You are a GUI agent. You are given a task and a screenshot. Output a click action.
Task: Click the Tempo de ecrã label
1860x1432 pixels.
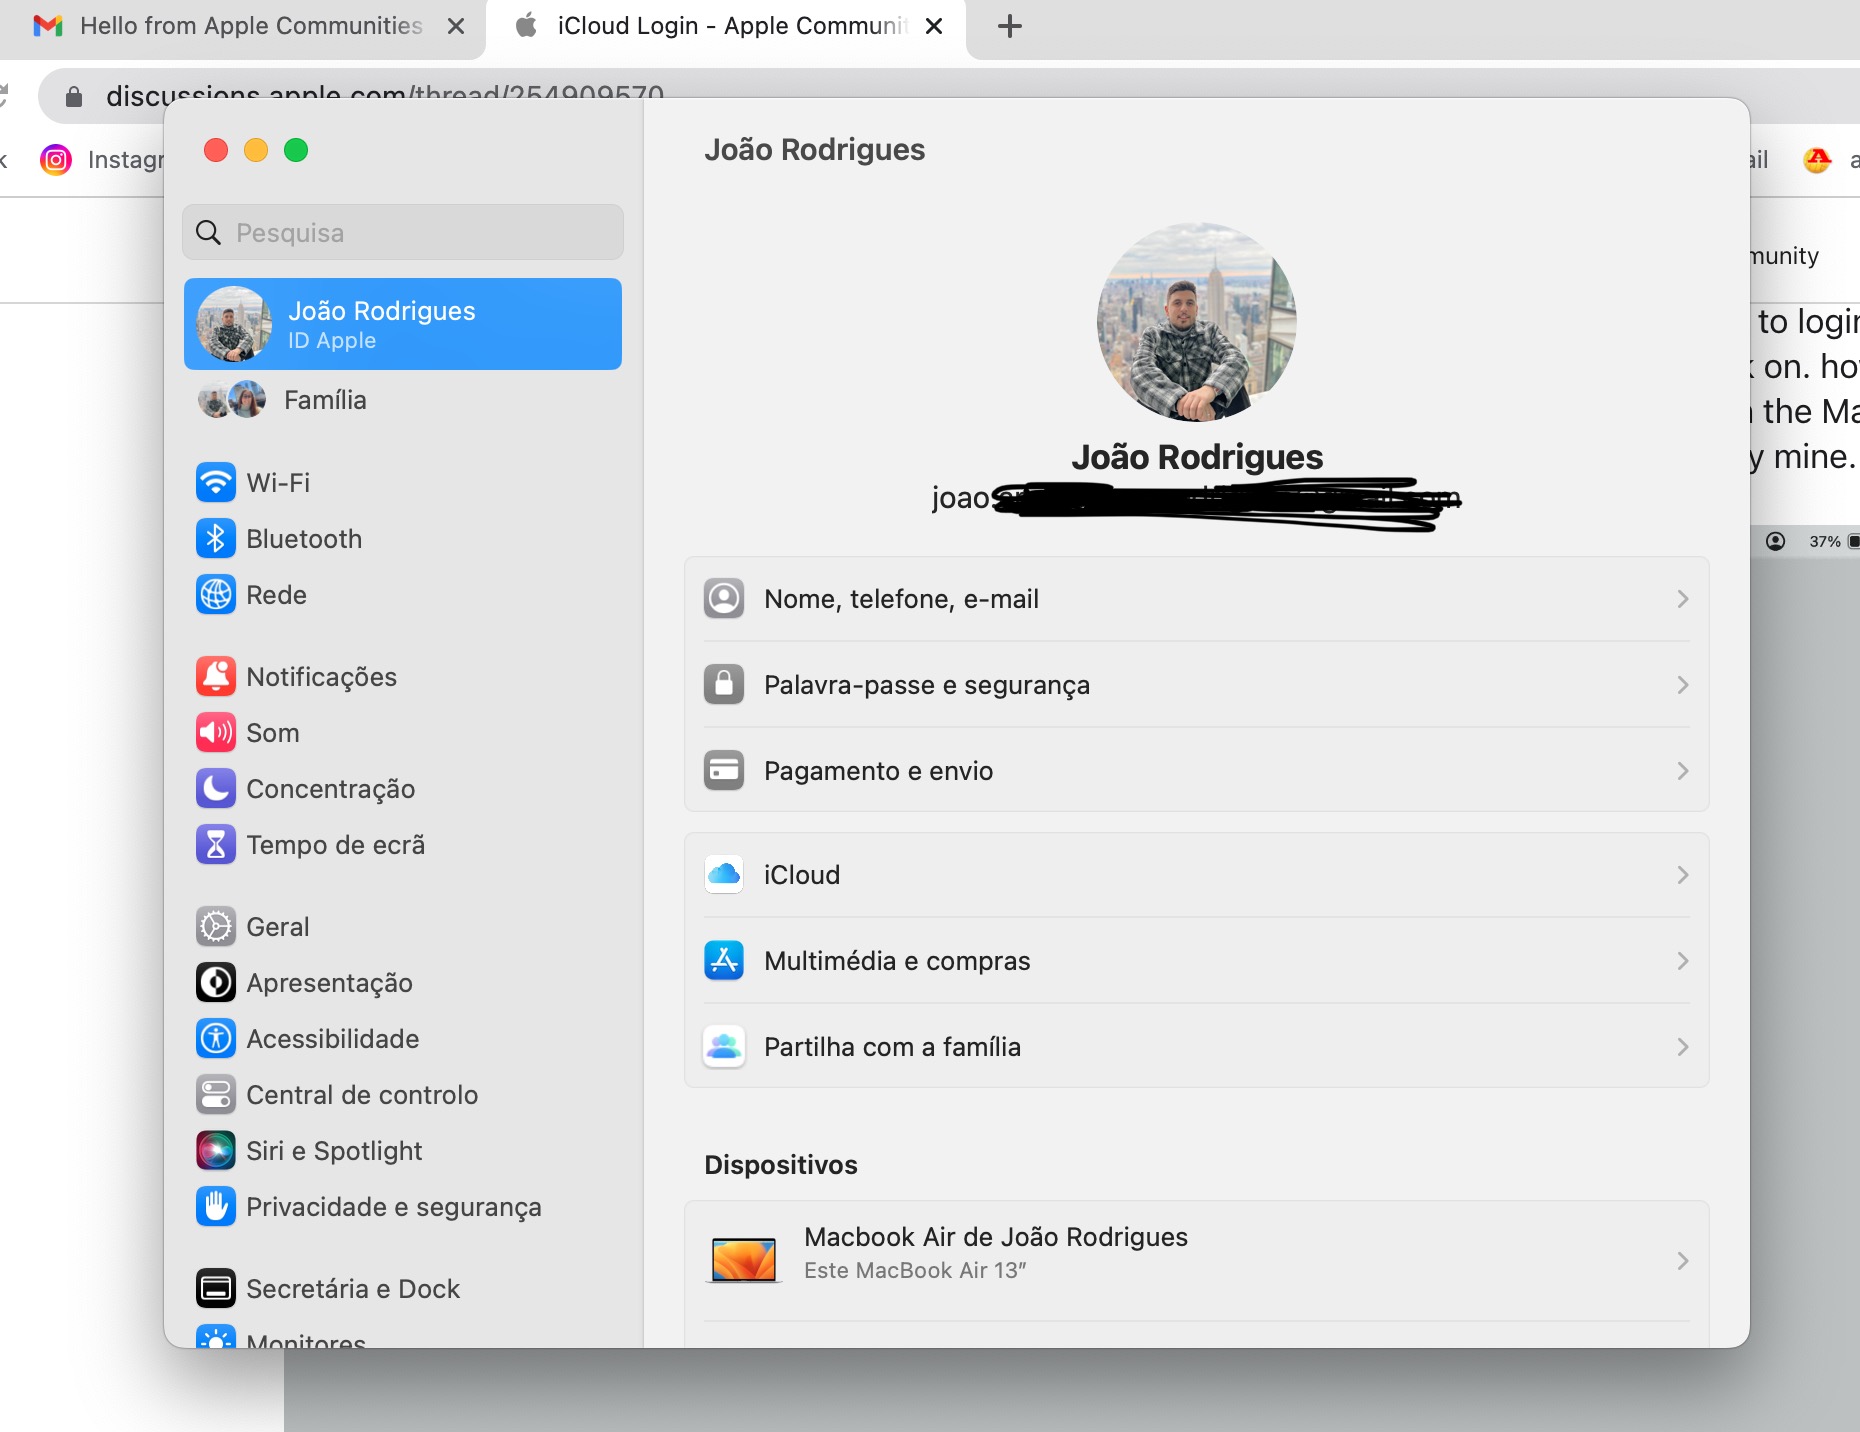335,845
